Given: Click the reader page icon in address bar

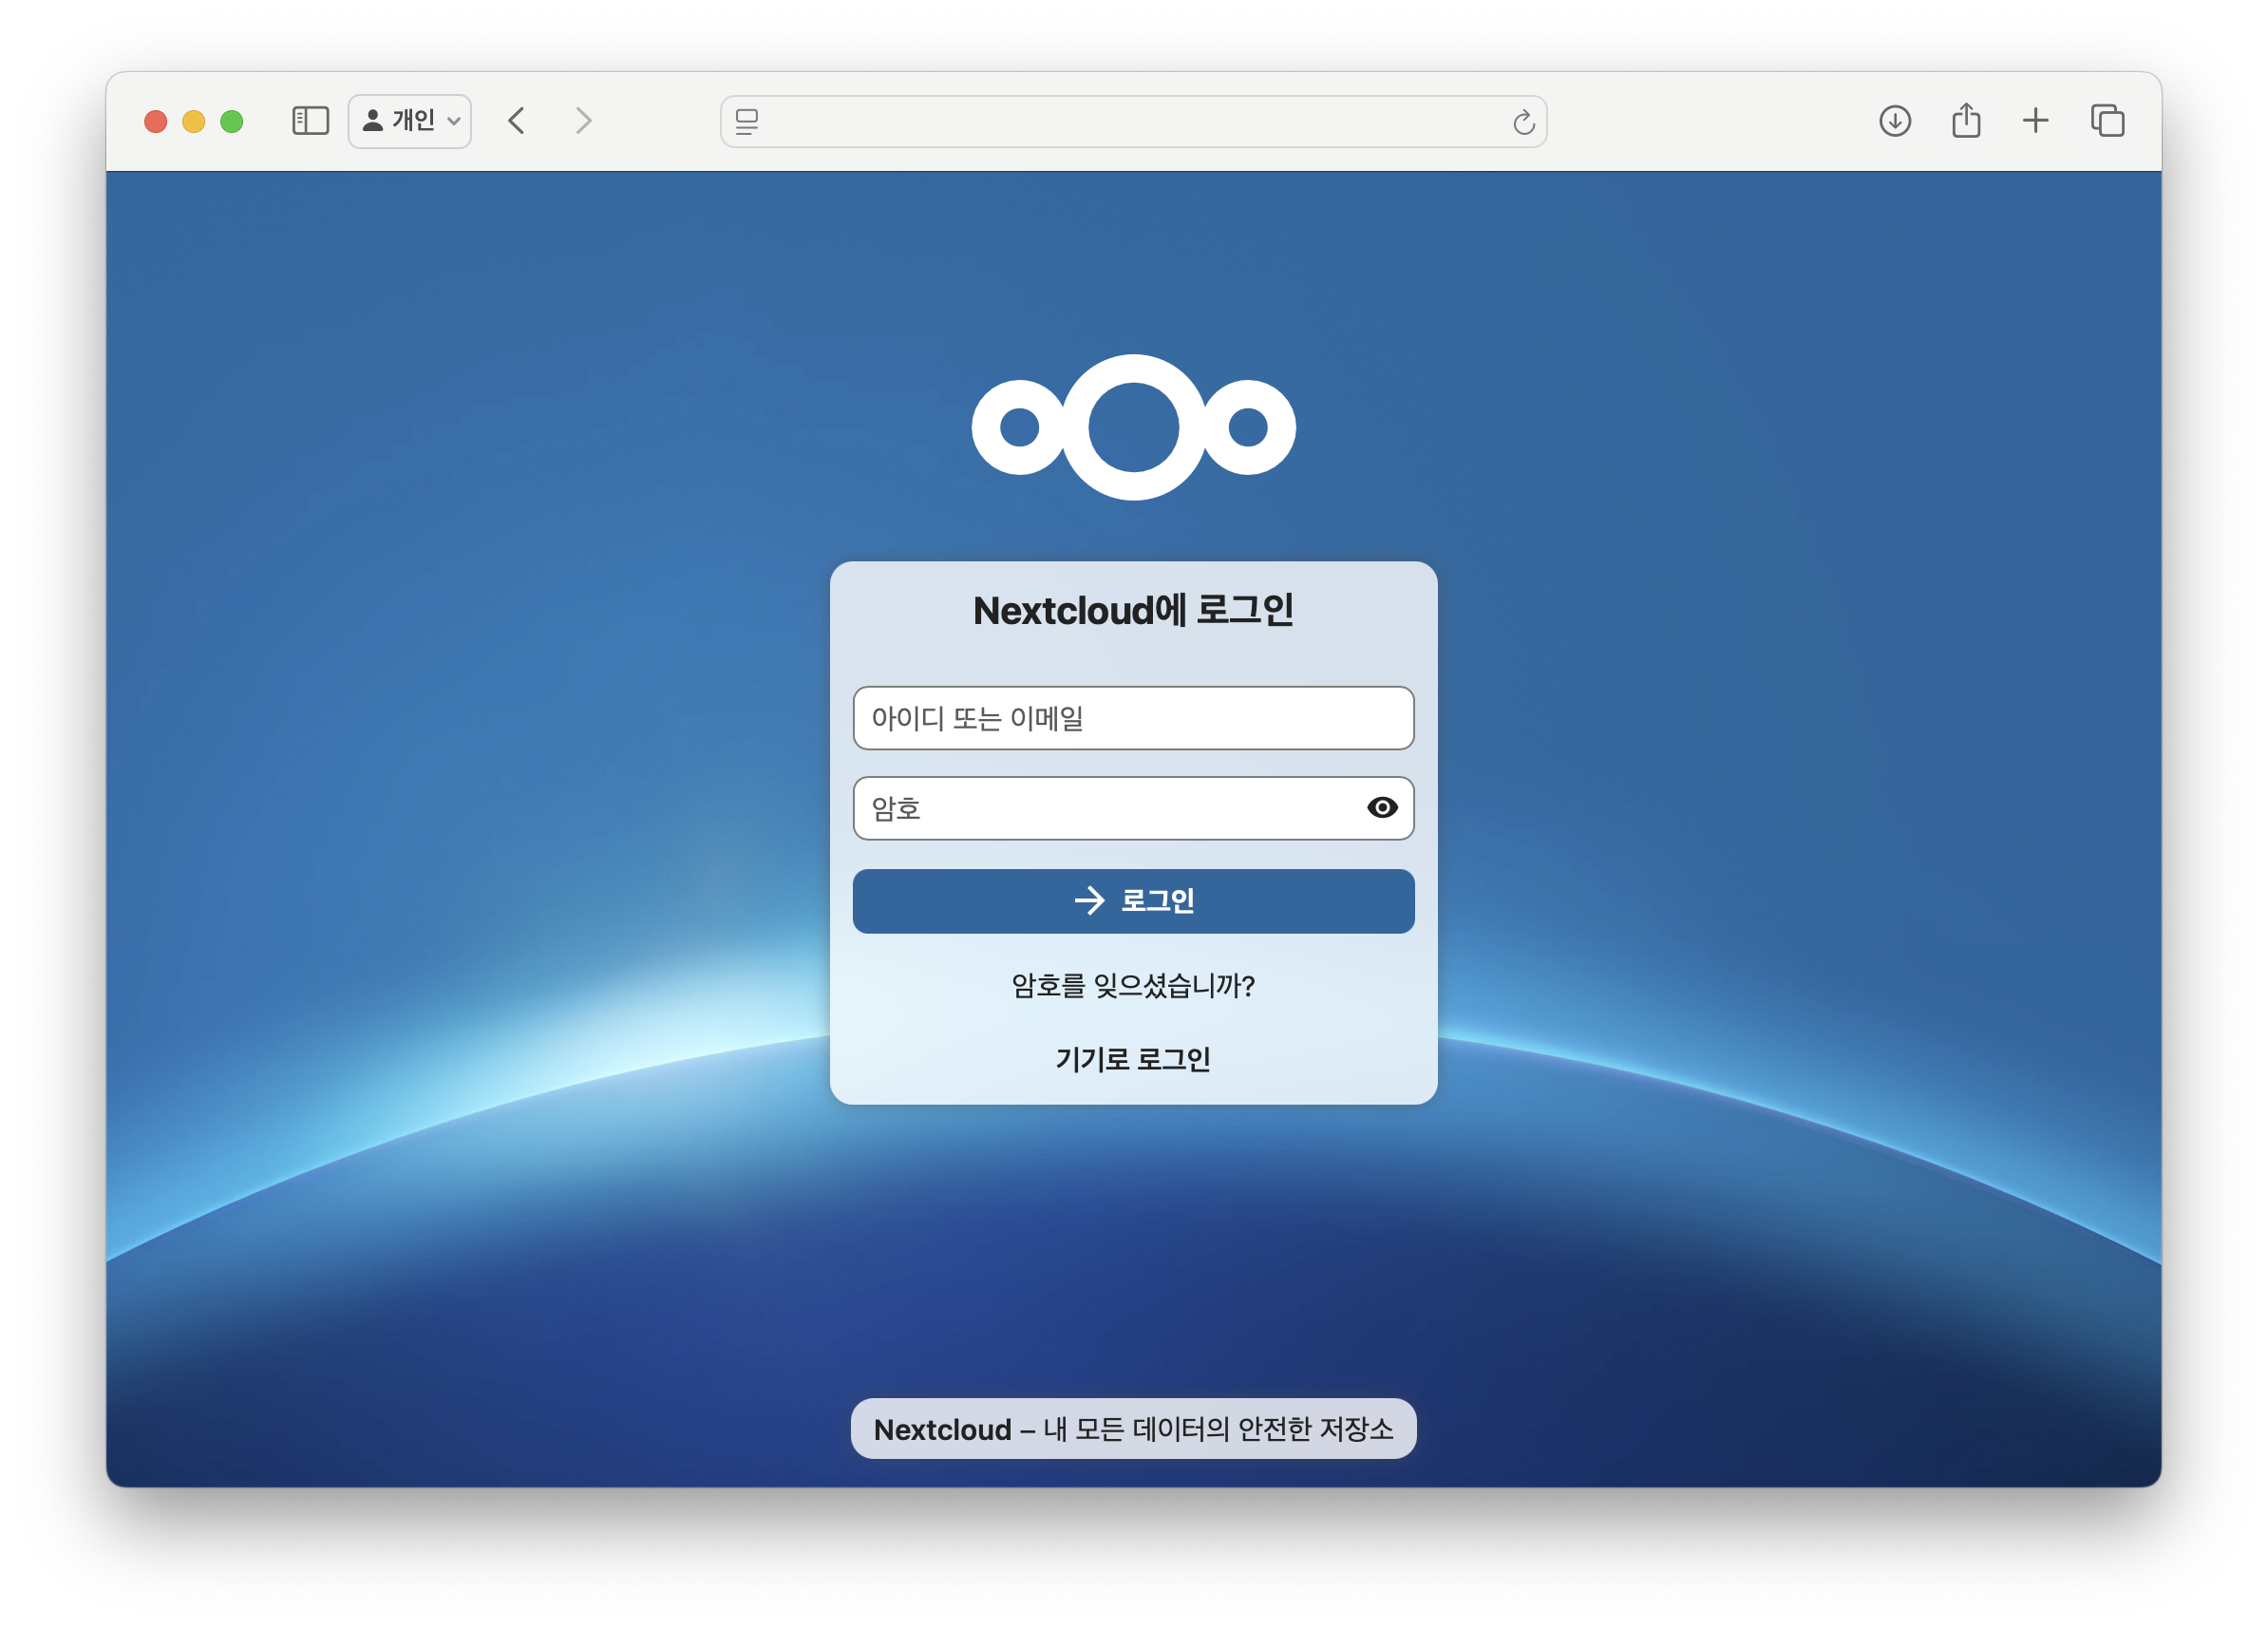Looking at the screenshot, I should coord(747,121).
